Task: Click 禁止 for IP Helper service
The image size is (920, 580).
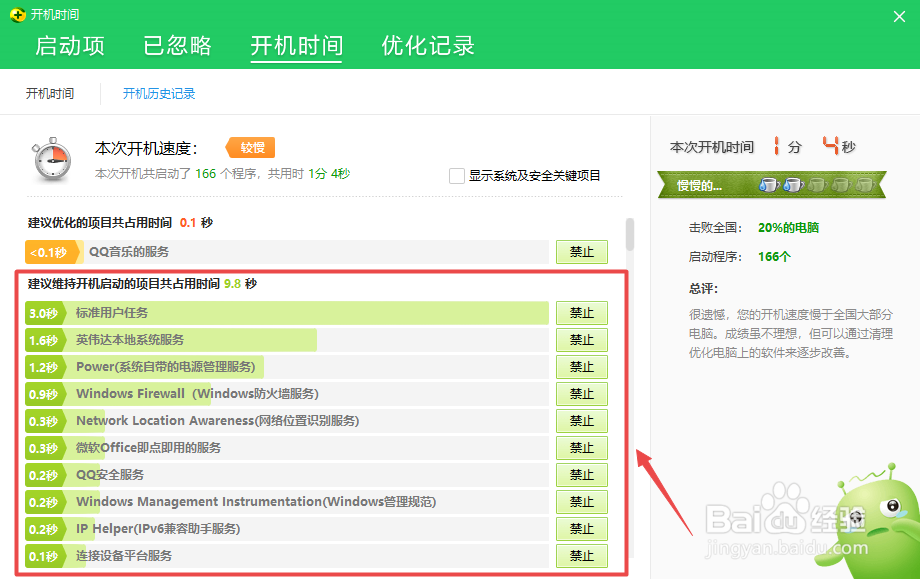Action: 581,528
